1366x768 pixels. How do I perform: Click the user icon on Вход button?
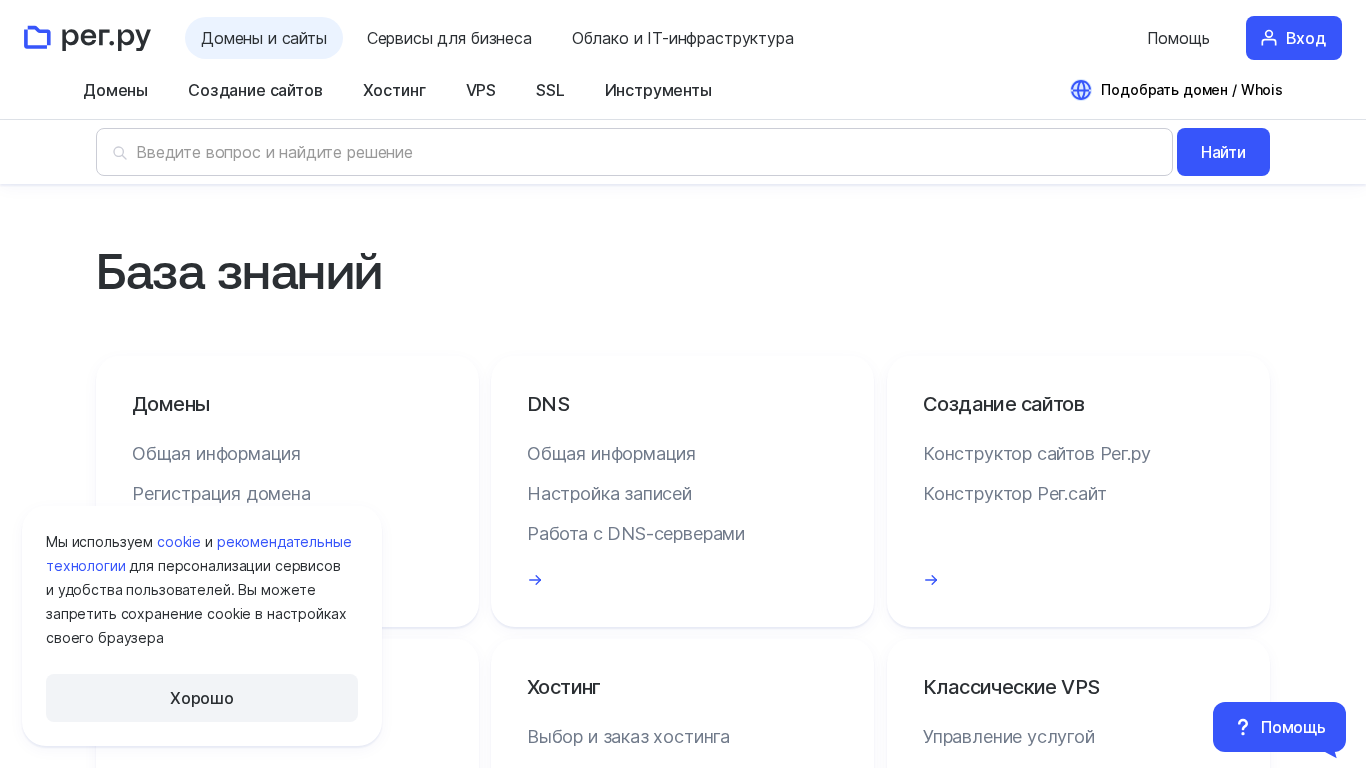pyautogui.click(x=1269, y=38)
